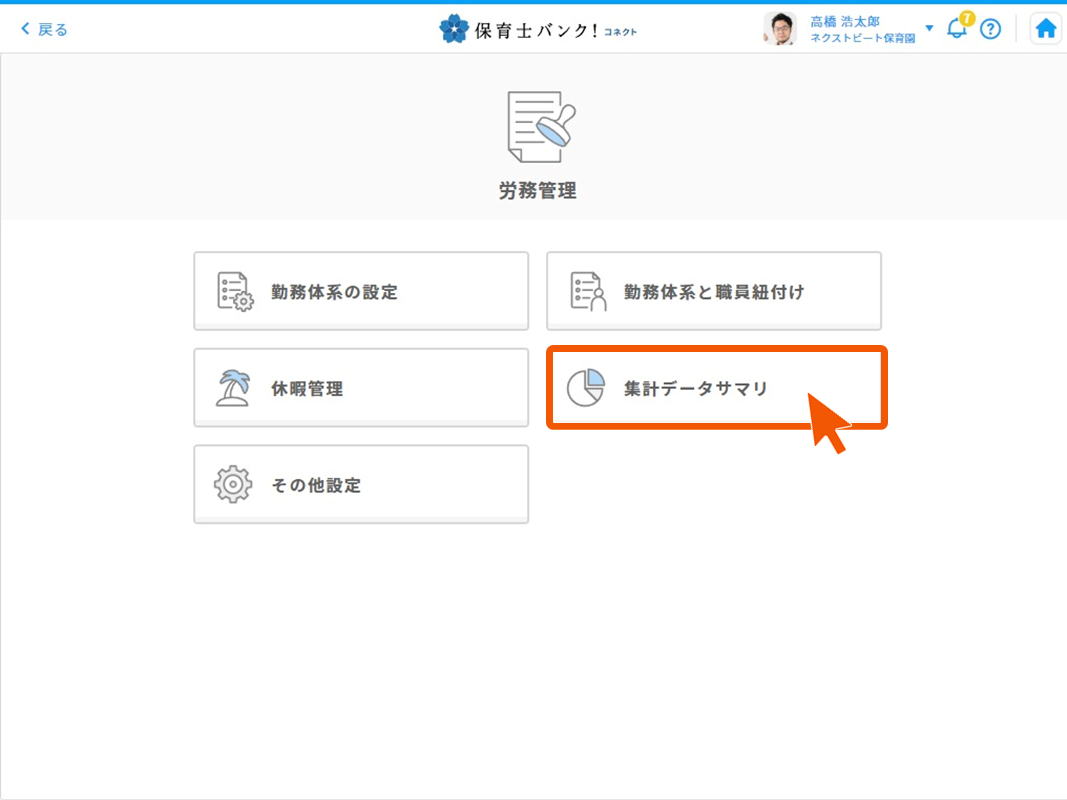The height and width of the screenshot is (800, 1067).
Task: Click the yellow notification count badge
Action: pos(966,18)
